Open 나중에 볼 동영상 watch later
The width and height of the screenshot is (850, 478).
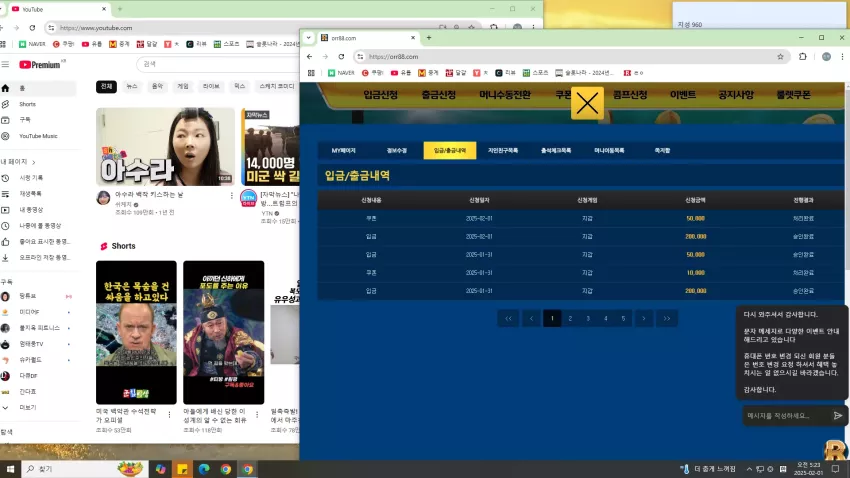(x=40, y=225)
